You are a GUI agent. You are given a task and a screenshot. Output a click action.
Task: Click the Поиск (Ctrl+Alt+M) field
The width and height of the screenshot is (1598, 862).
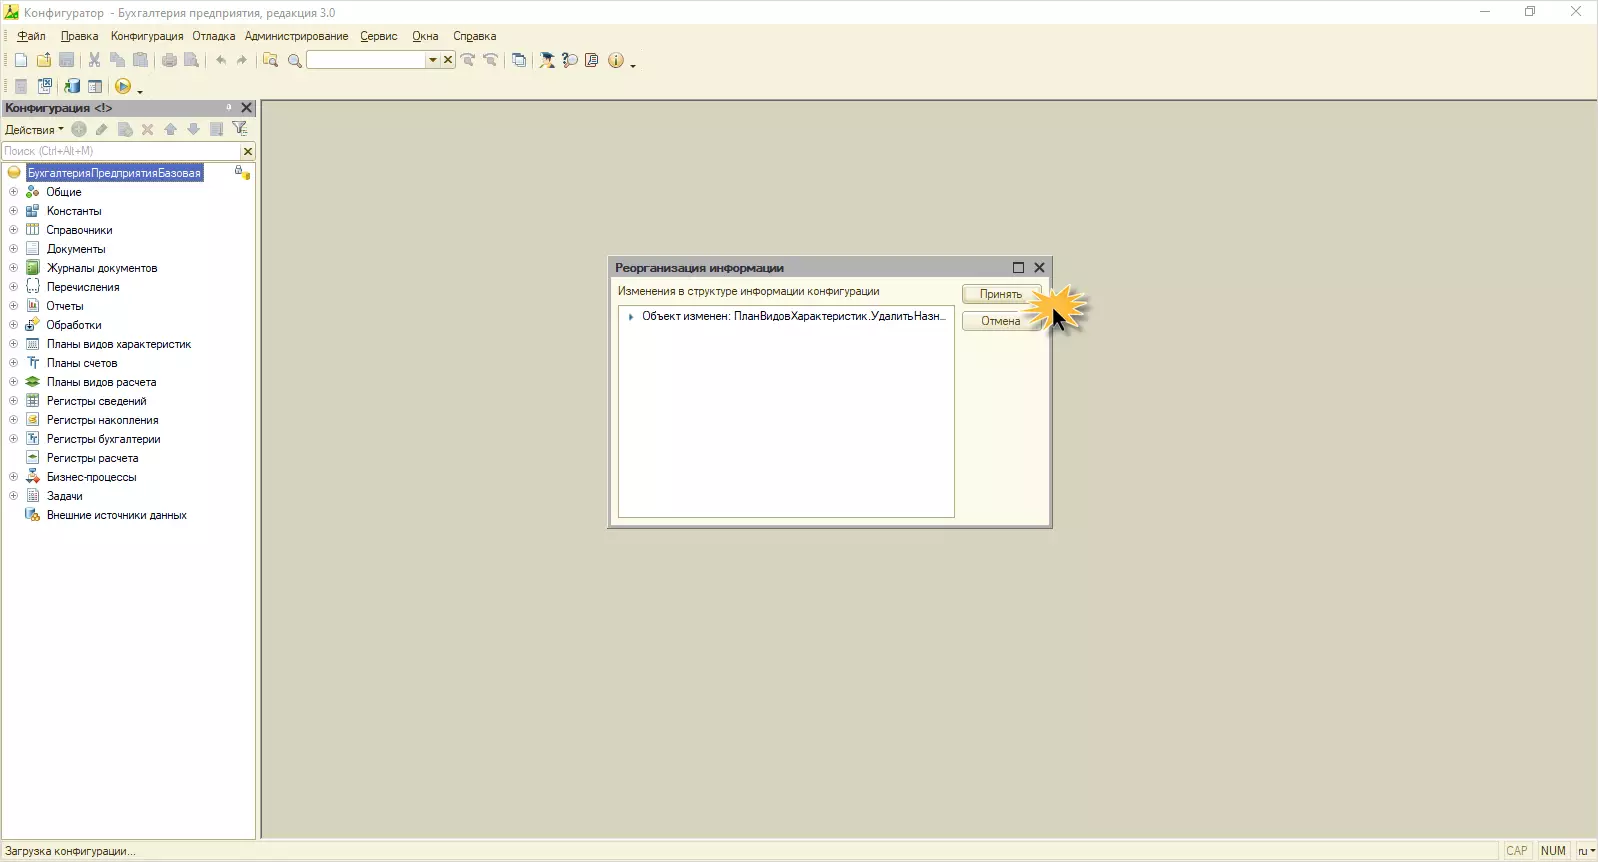click(x=121, y=151)
